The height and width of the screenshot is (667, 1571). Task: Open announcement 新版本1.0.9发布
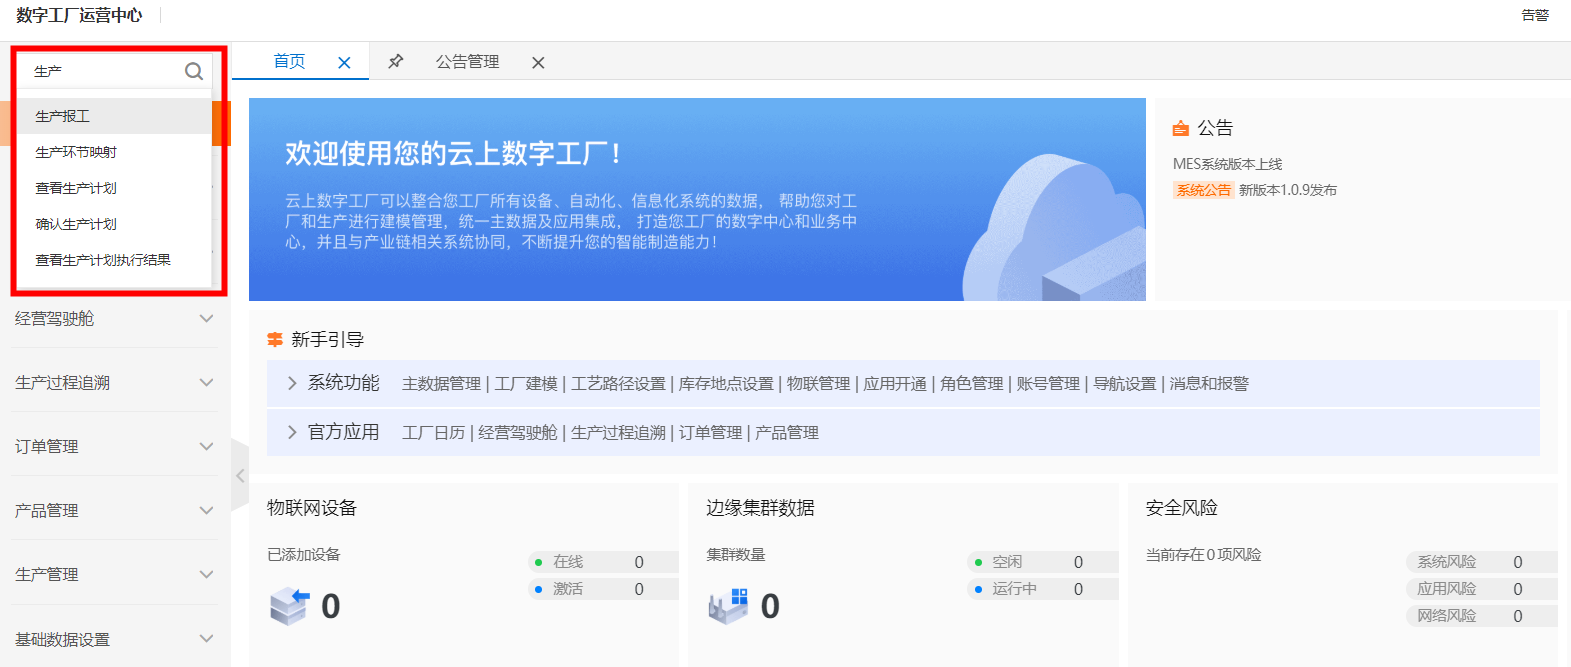(x=1288, y=190)
